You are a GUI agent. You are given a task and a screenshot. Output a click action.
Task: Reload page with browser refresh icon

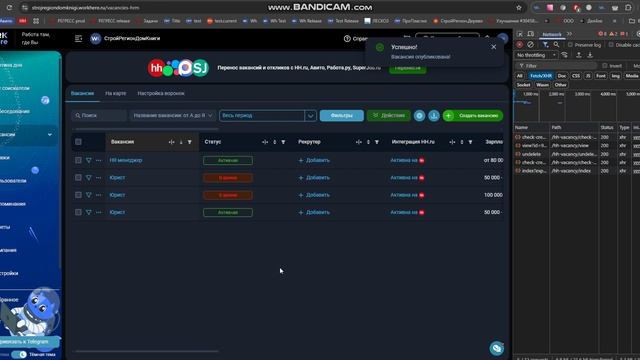tap(9, 8)
